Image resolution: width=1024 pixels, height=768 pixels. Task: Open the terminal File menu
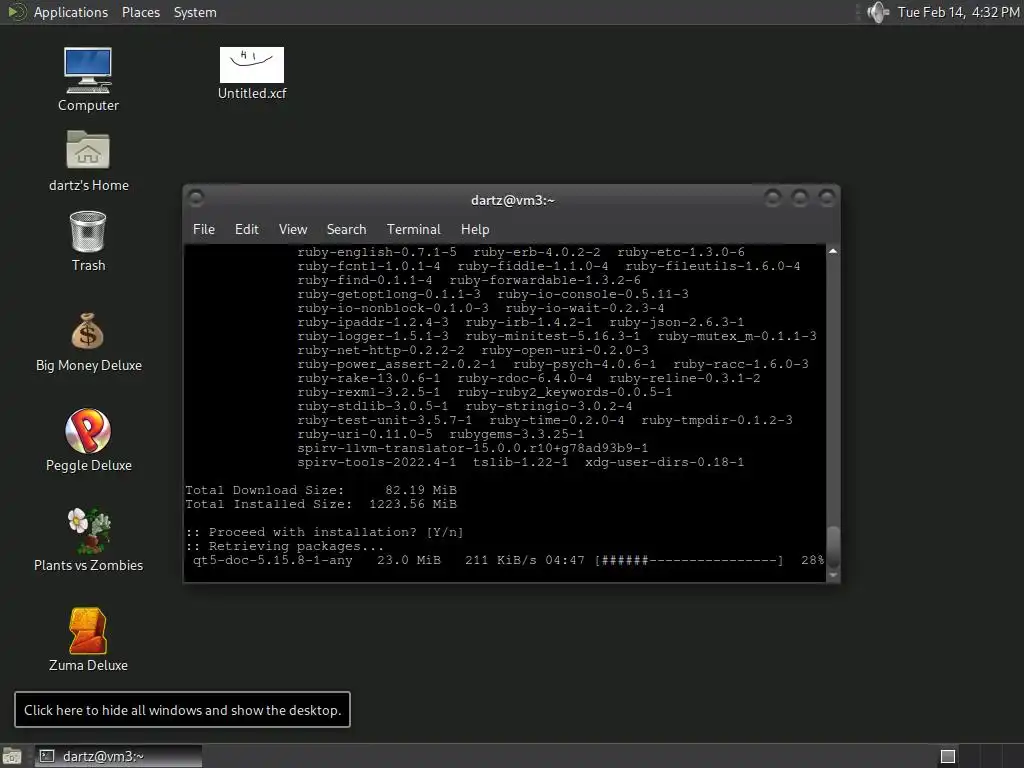pos(204,229)
